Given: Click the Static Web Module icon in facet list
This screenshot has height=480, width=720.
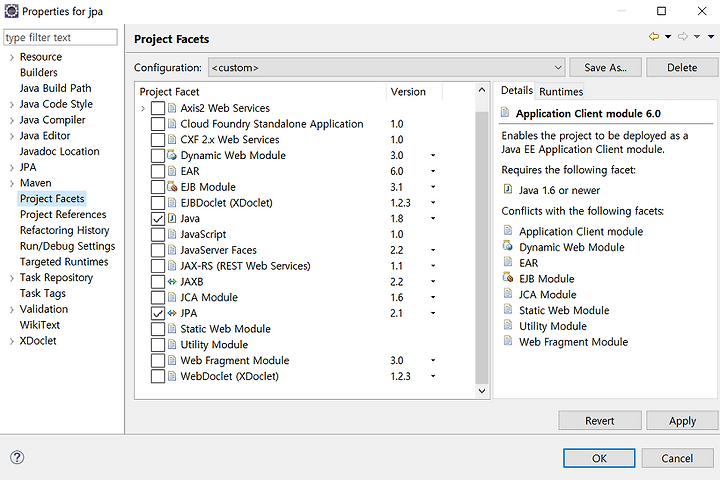Looking at the screenshot, I should point(172,329).
